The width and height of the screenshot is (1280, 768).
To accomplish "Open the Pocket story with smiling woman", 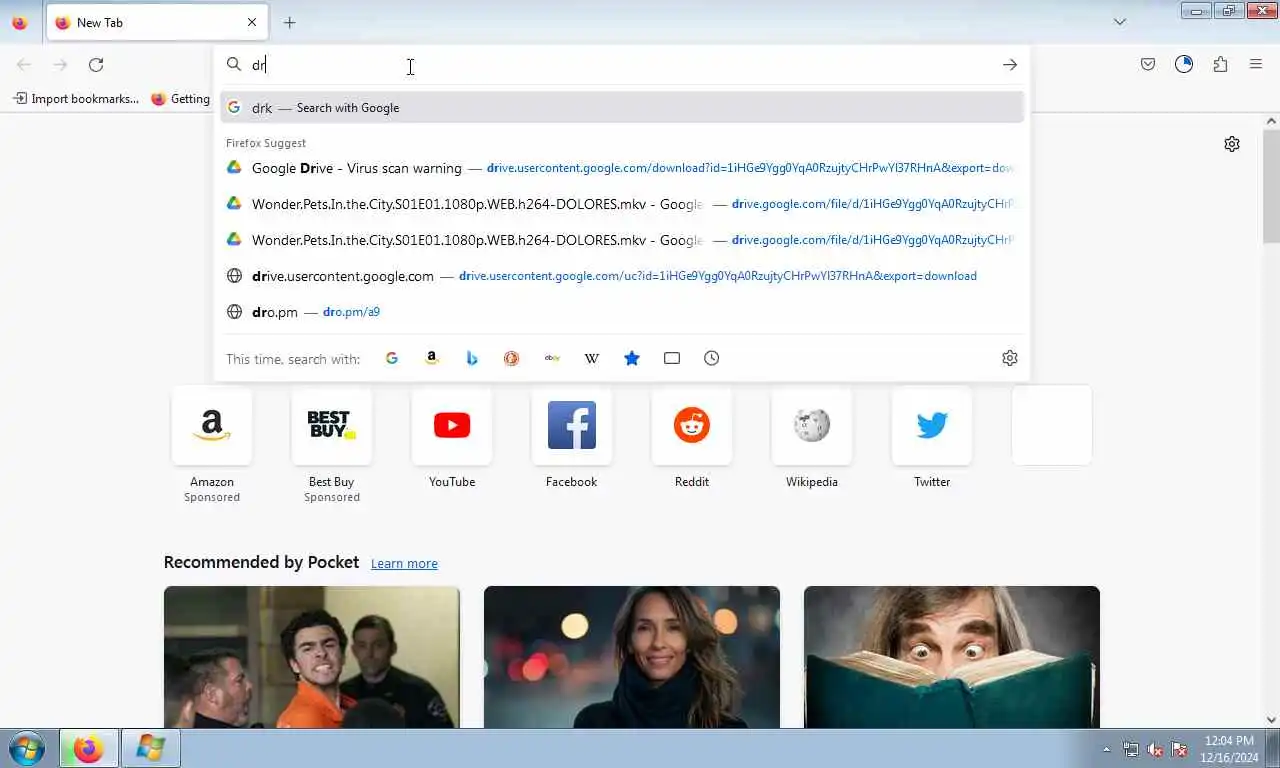I will coord(632,657).
